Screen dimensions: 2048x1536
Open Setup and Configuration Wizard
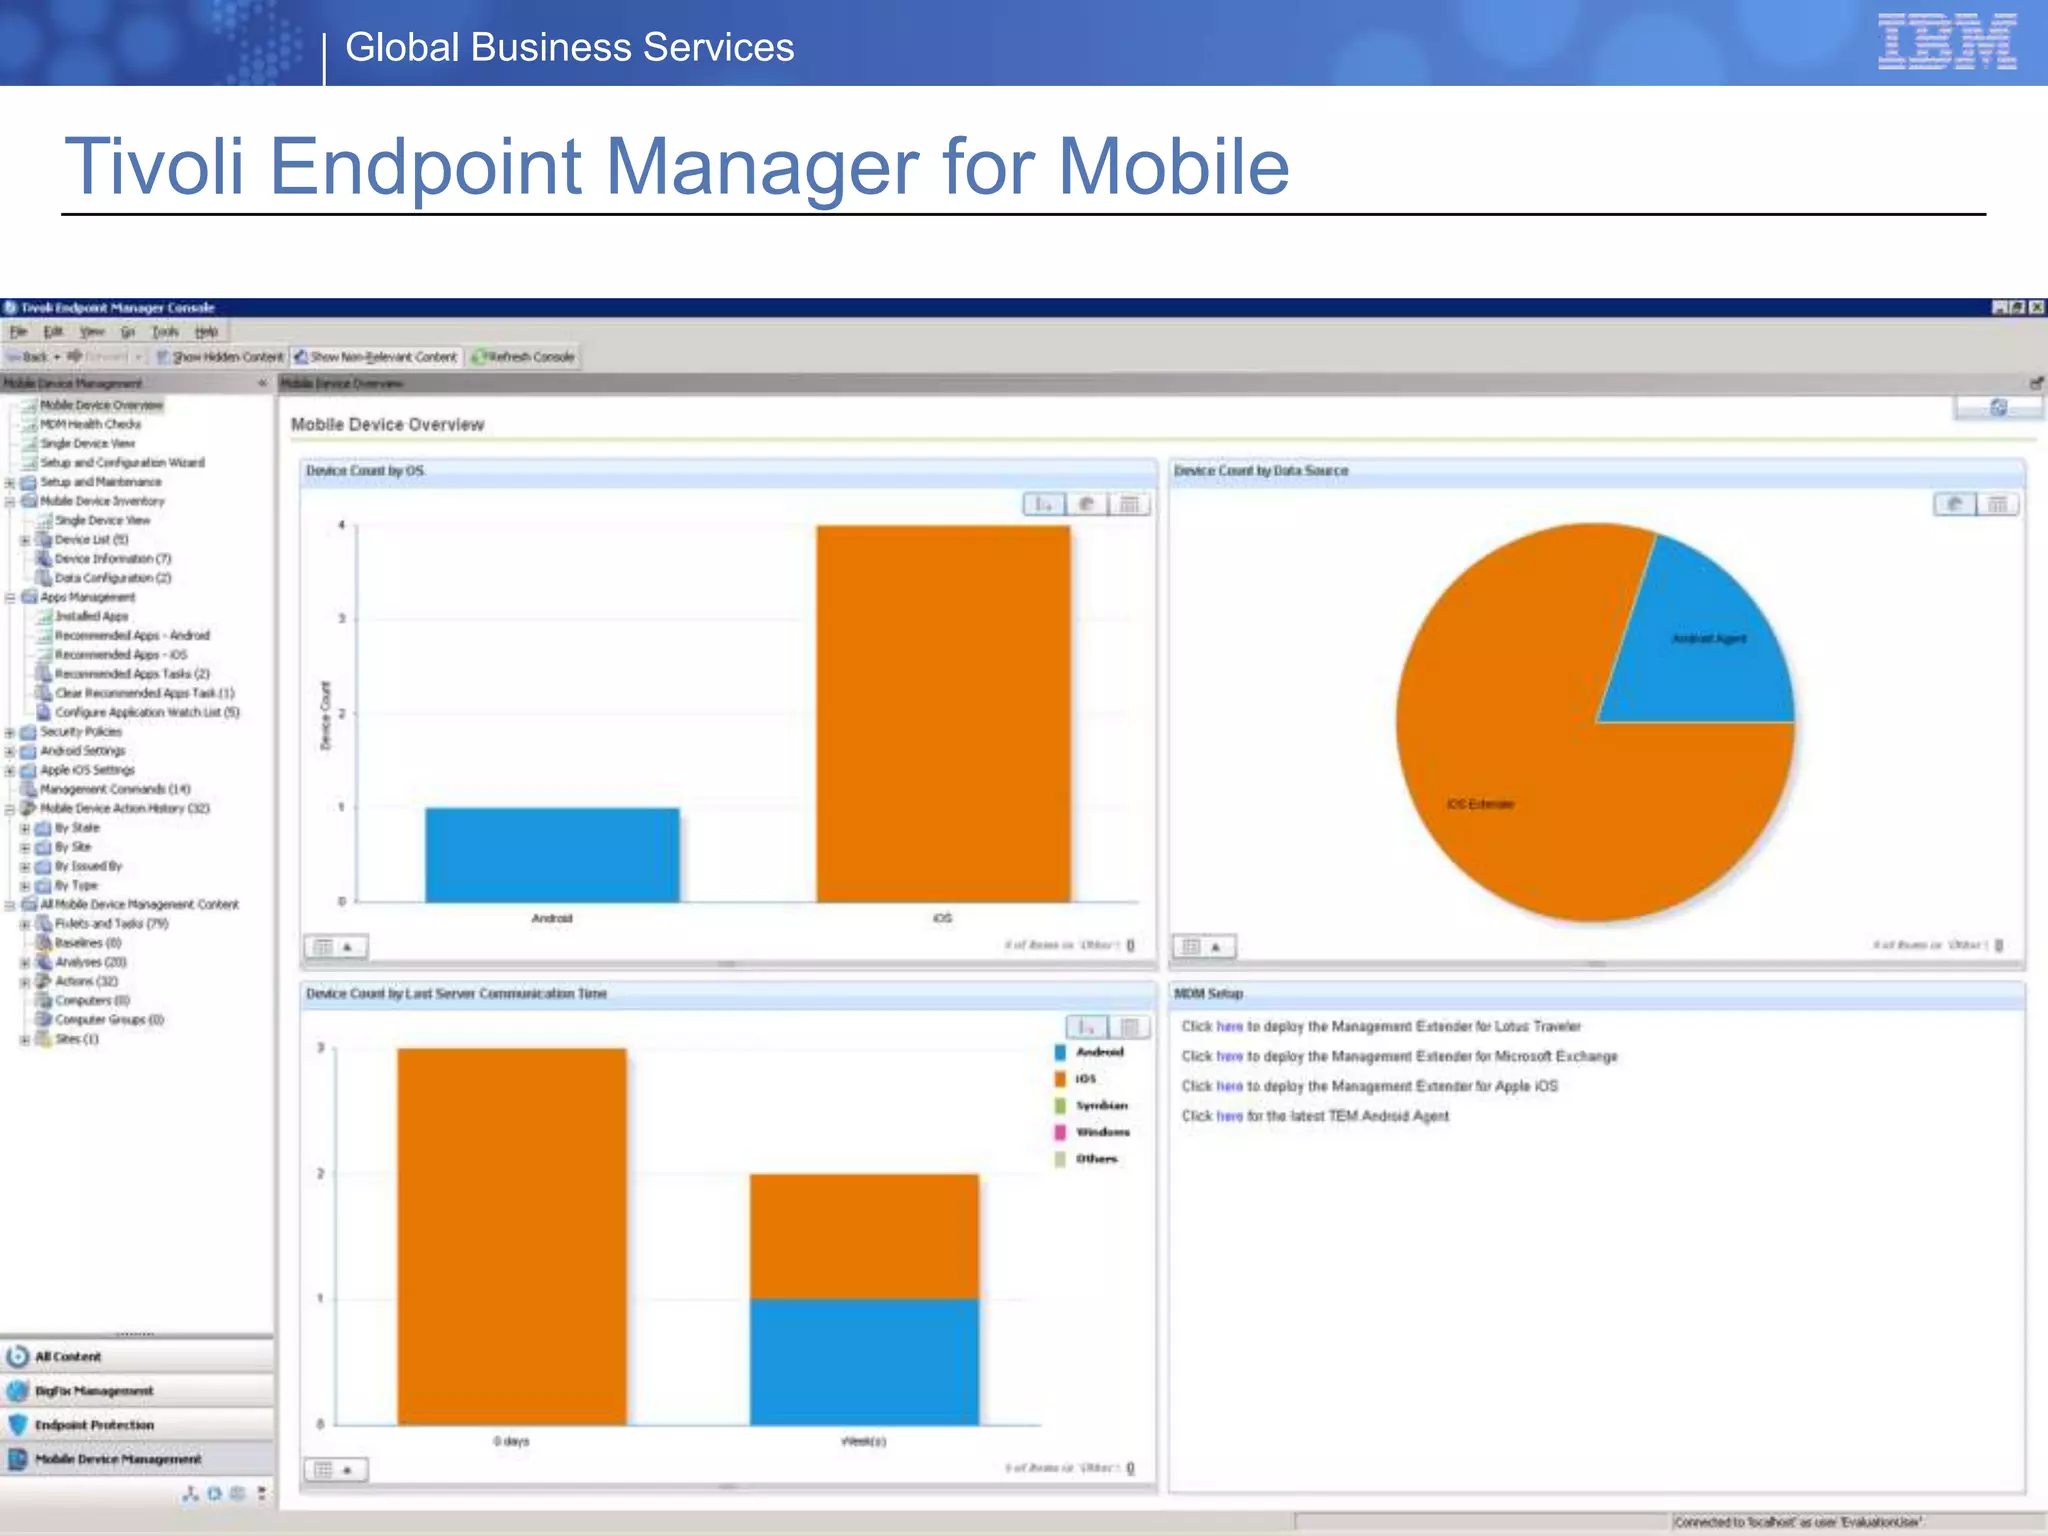[x=122, y=463]
